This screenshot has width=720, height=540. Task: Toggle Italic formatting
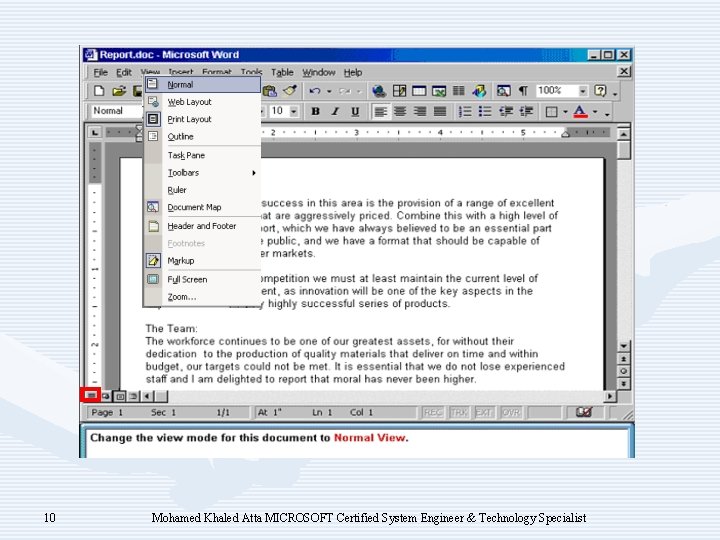click(335, 112)
